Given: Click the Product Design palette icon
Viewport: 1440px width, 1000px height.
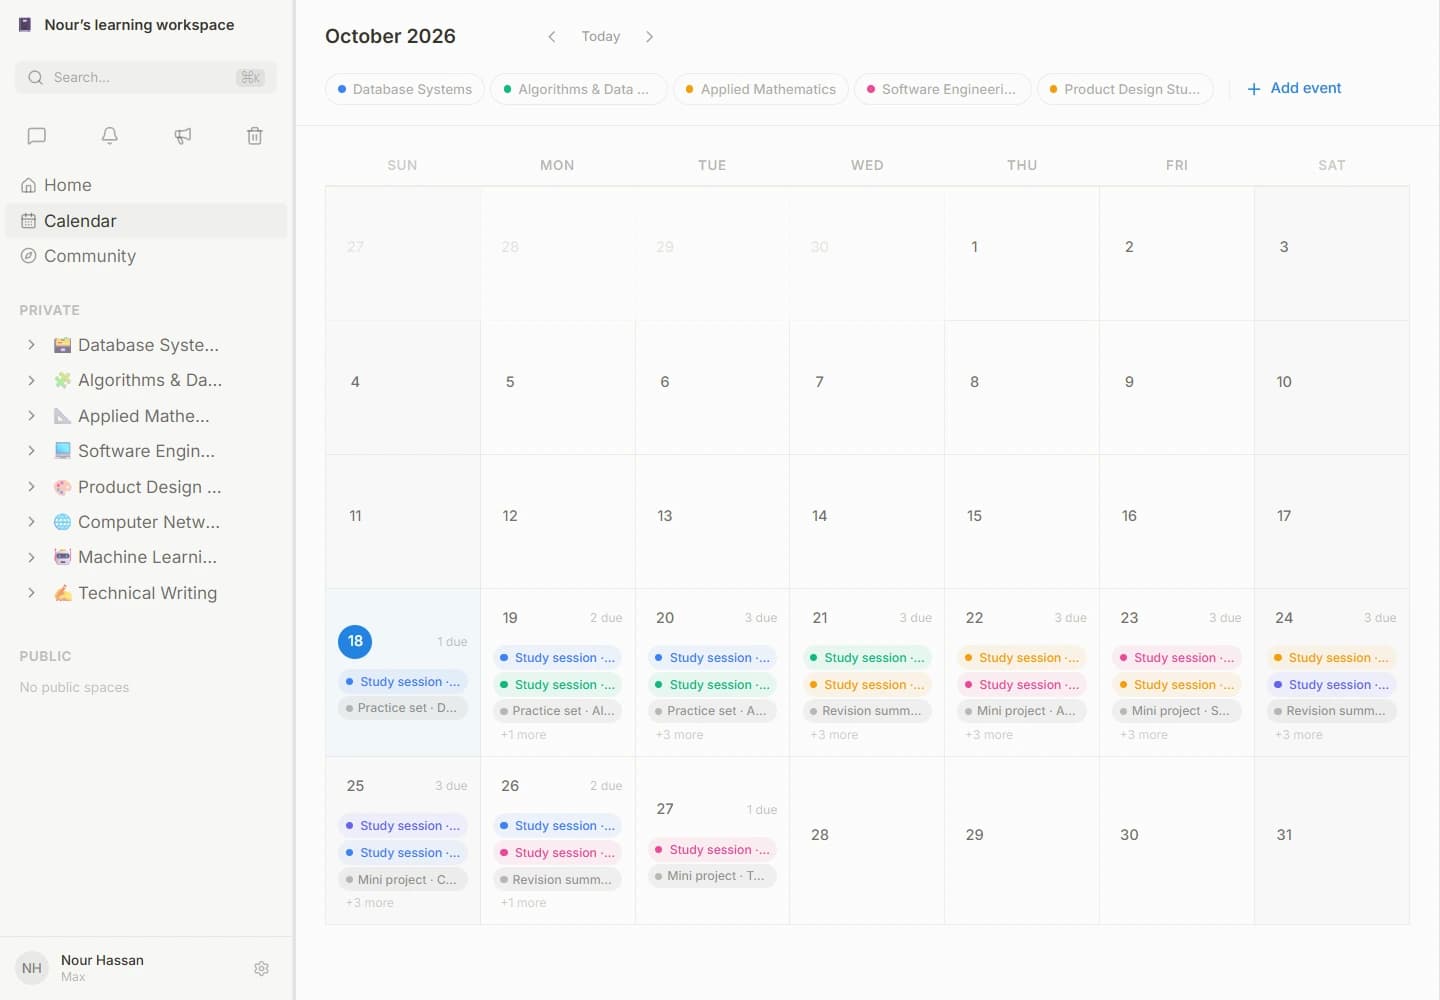Looking at the screenshot, I should coord(62,487).
